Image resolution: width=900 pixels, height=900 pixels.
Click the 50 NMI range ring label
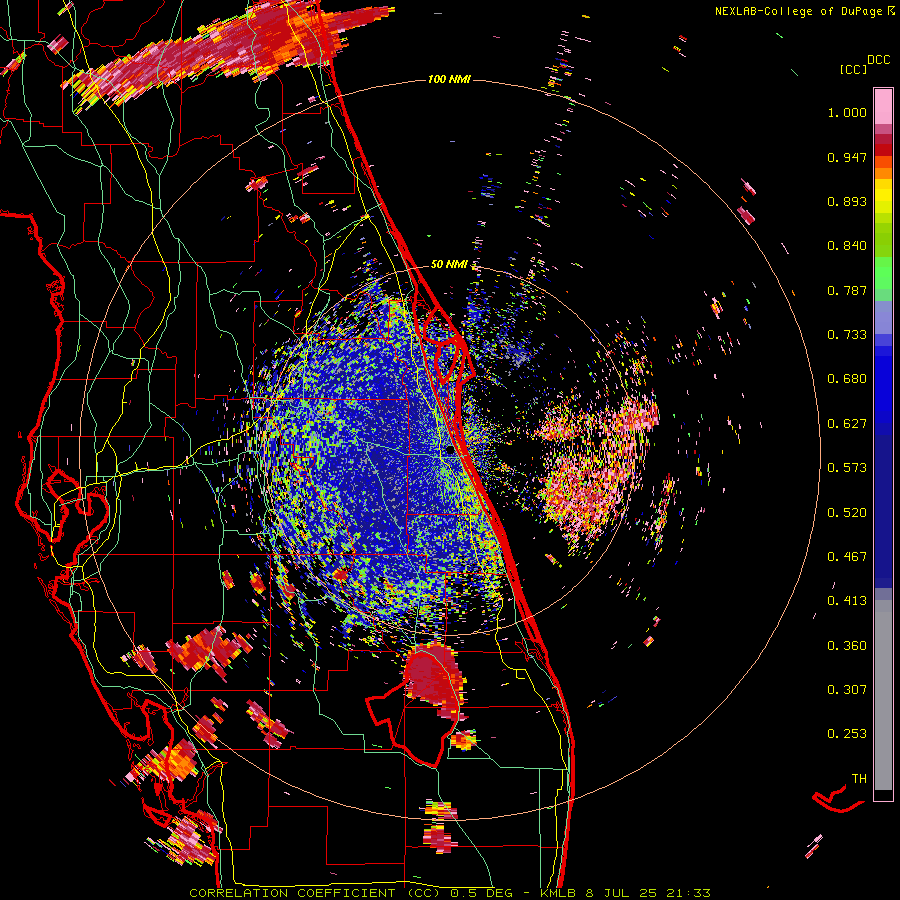(x=449, y=264)
